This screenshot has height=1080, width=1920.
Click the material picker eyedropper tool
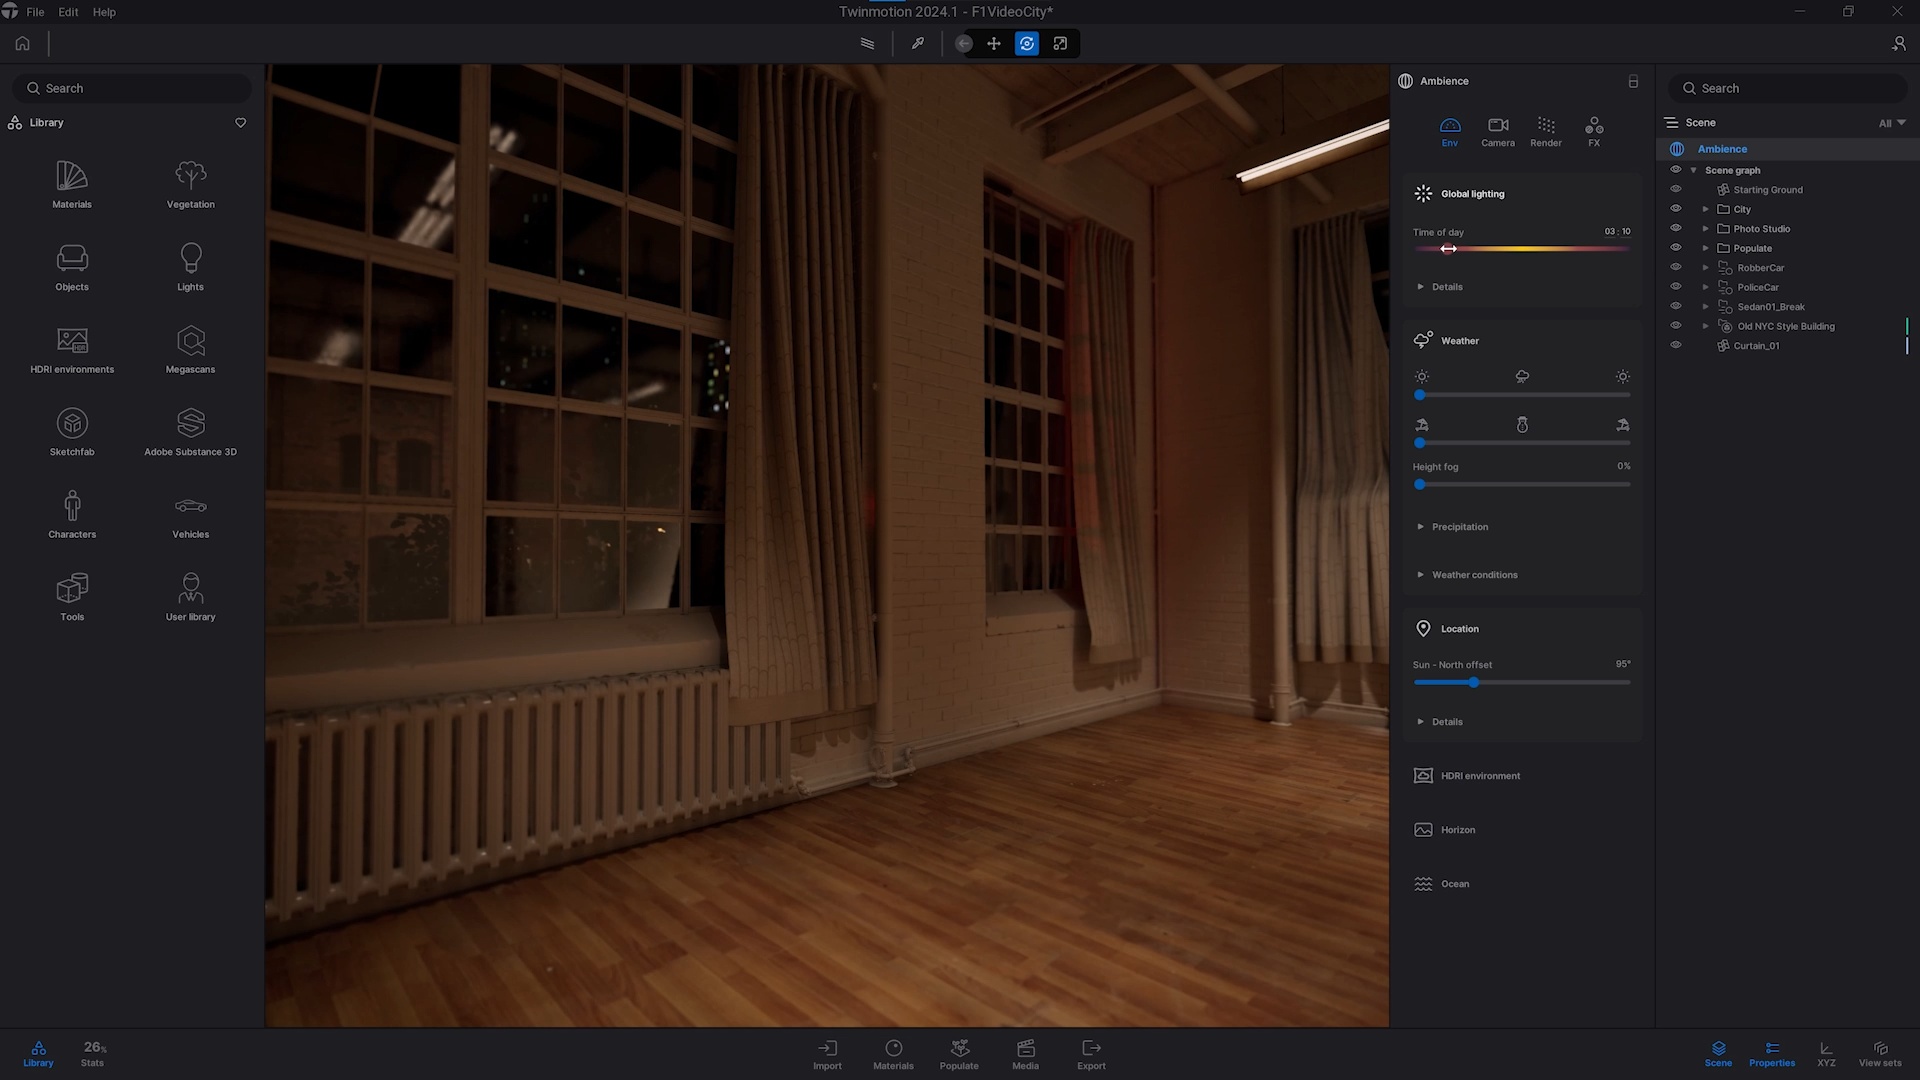(917, 43)
